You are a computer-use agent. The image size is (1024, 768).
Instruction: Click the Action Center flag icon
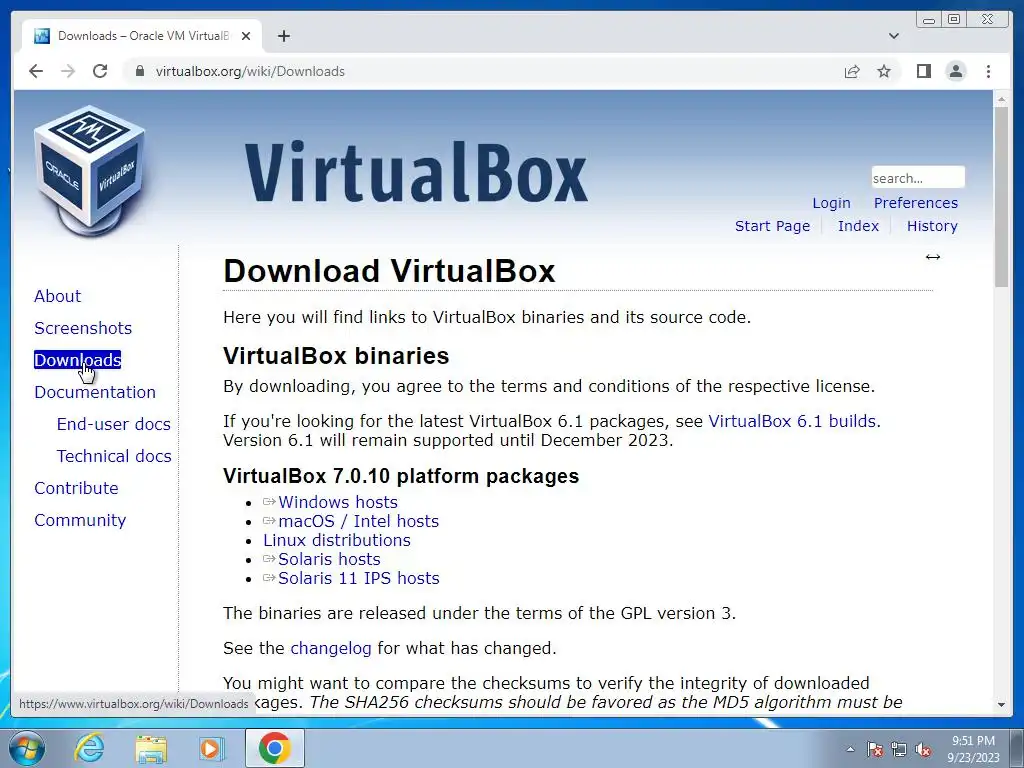tap(874, 749)
